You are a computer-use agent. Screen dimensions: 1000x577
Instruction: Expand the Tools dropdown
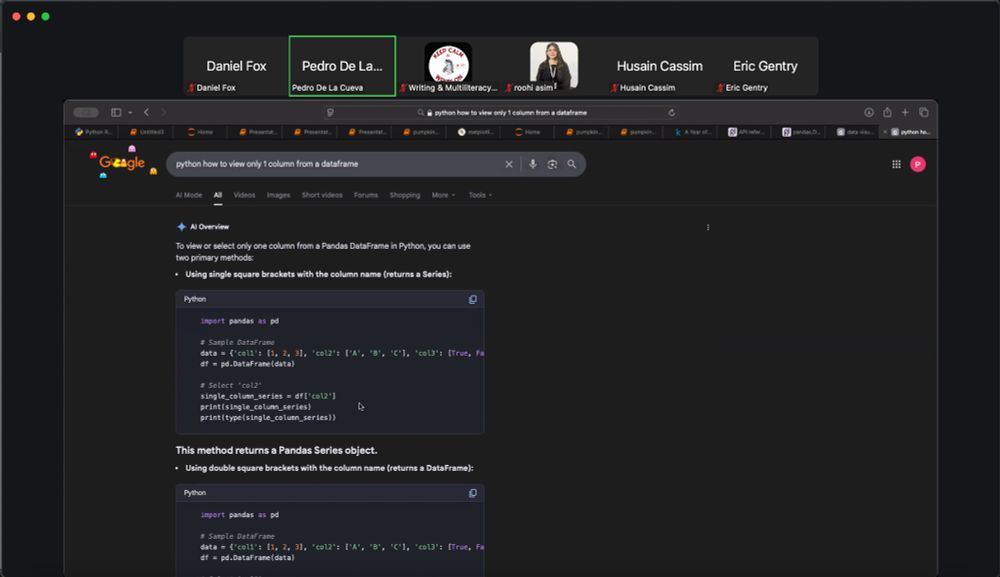pos(480,195)
